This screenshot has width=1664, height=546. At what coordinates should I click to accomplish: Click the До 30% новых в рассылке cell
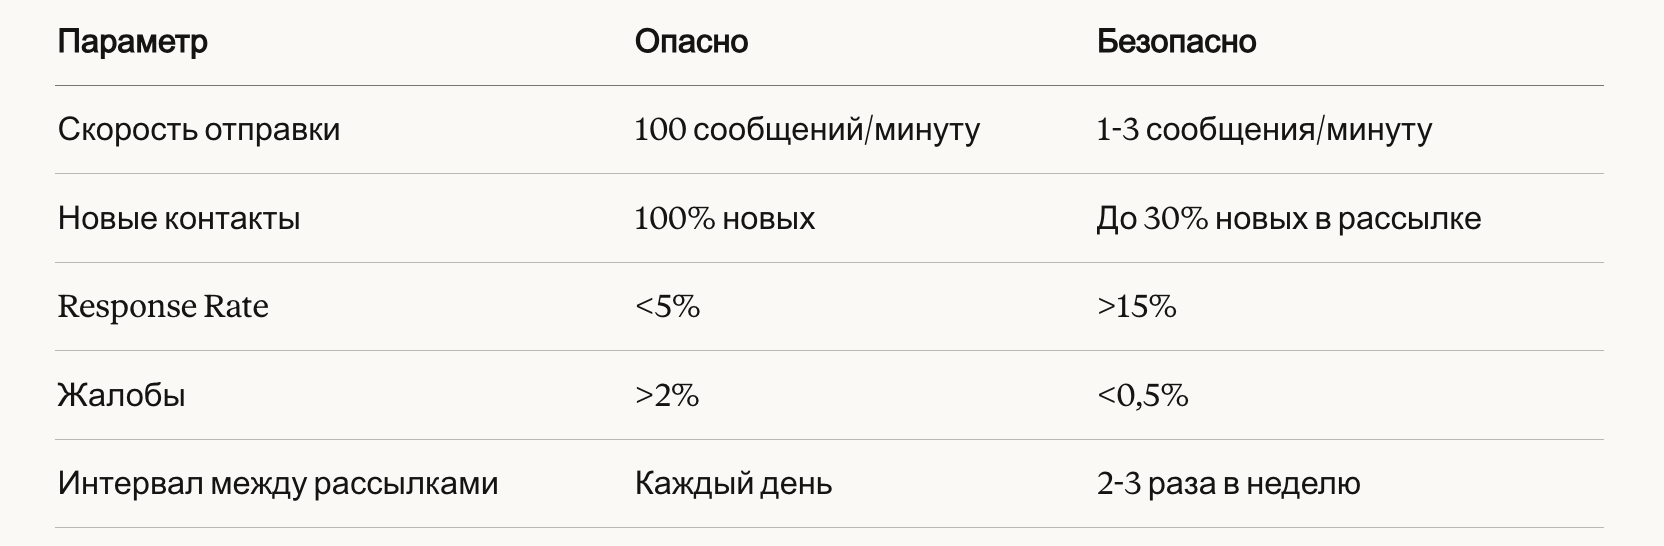pyautogui.click(x=1289, y=218)
